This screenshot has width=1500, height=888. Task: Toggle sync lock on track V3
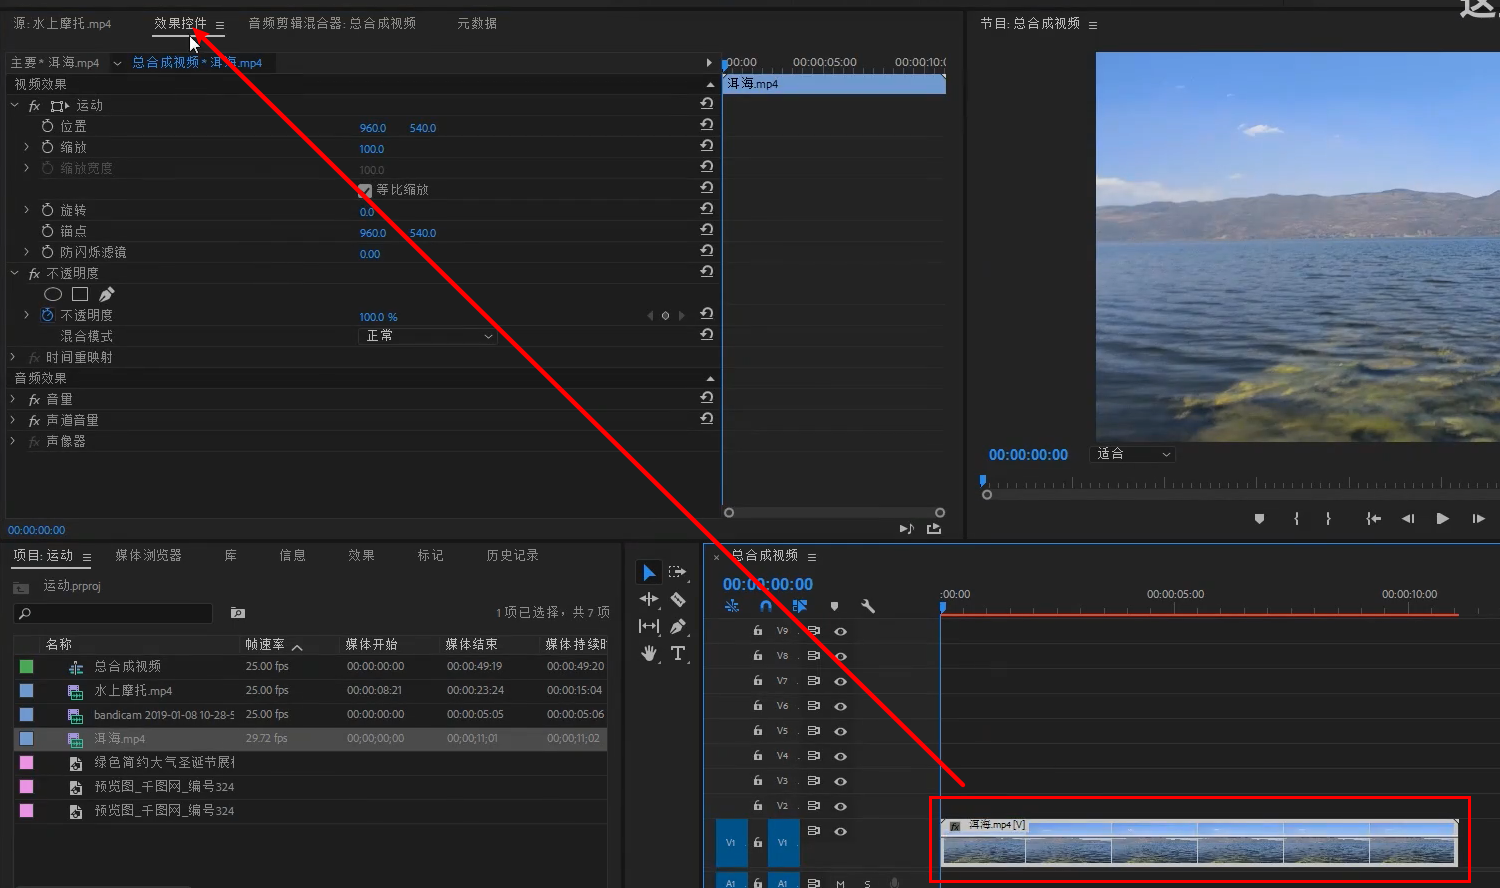pos(813,781)
